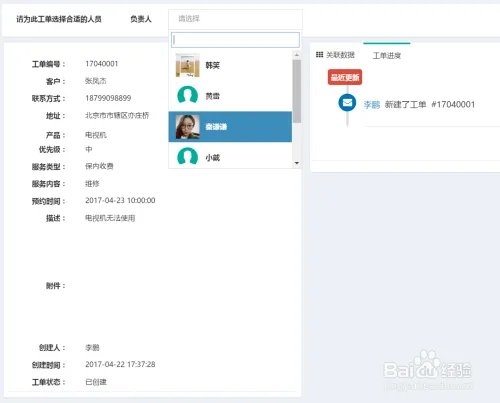Click the service type 保内收费
Viewport: 500px width, 403px height.
[x=99, y=166]
